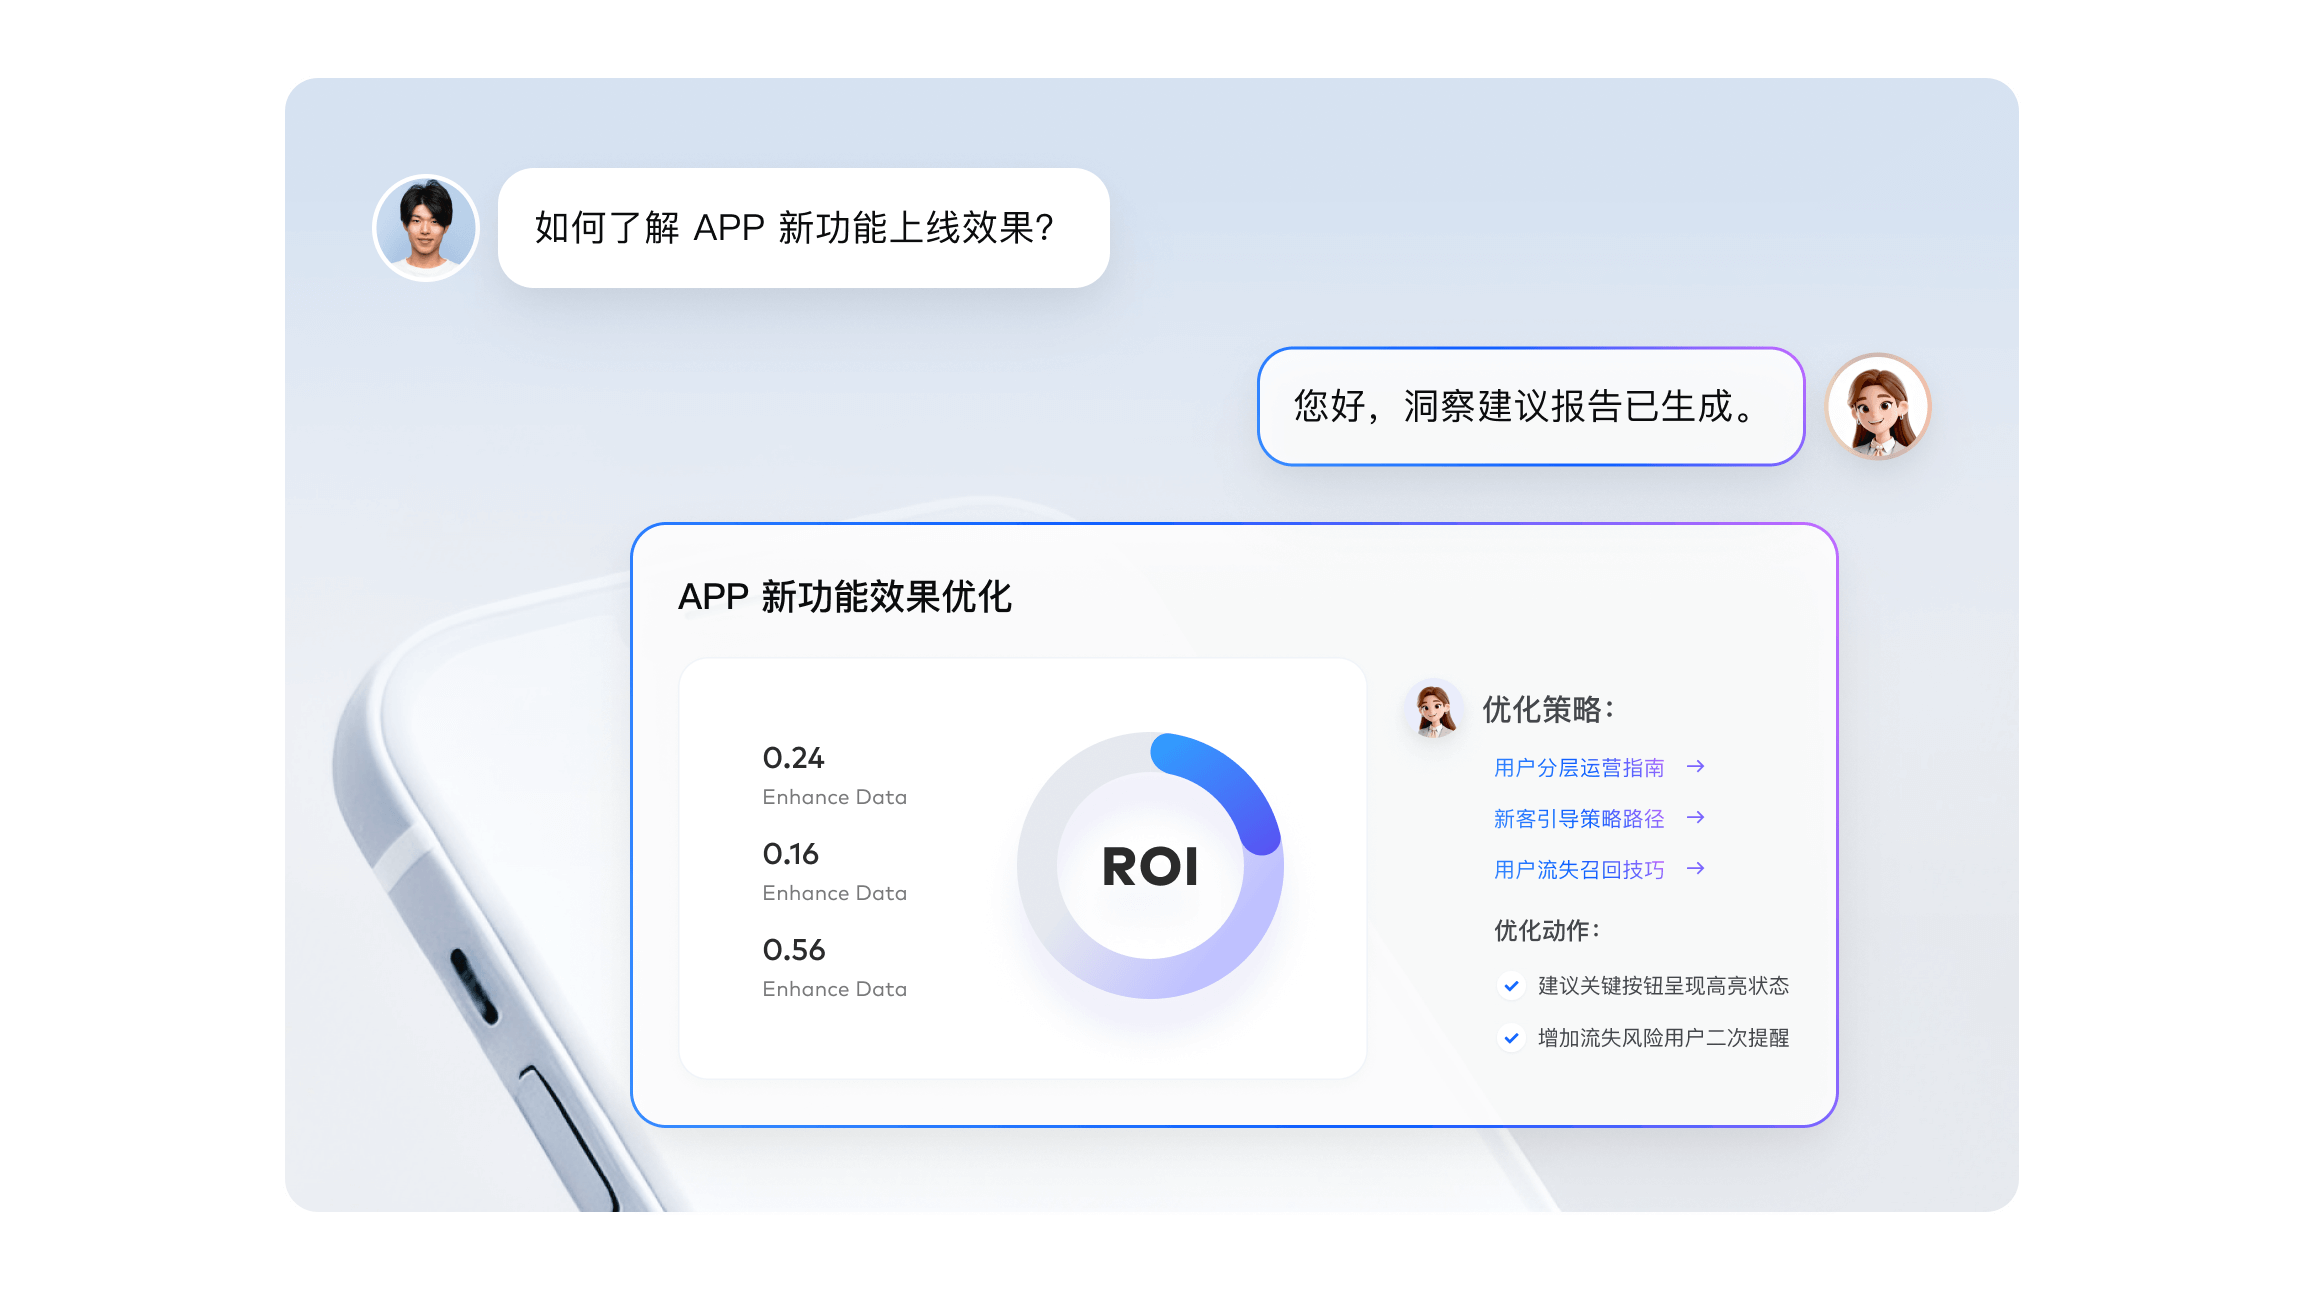Click the female assistant avatar beside reply

point(1878,406)
